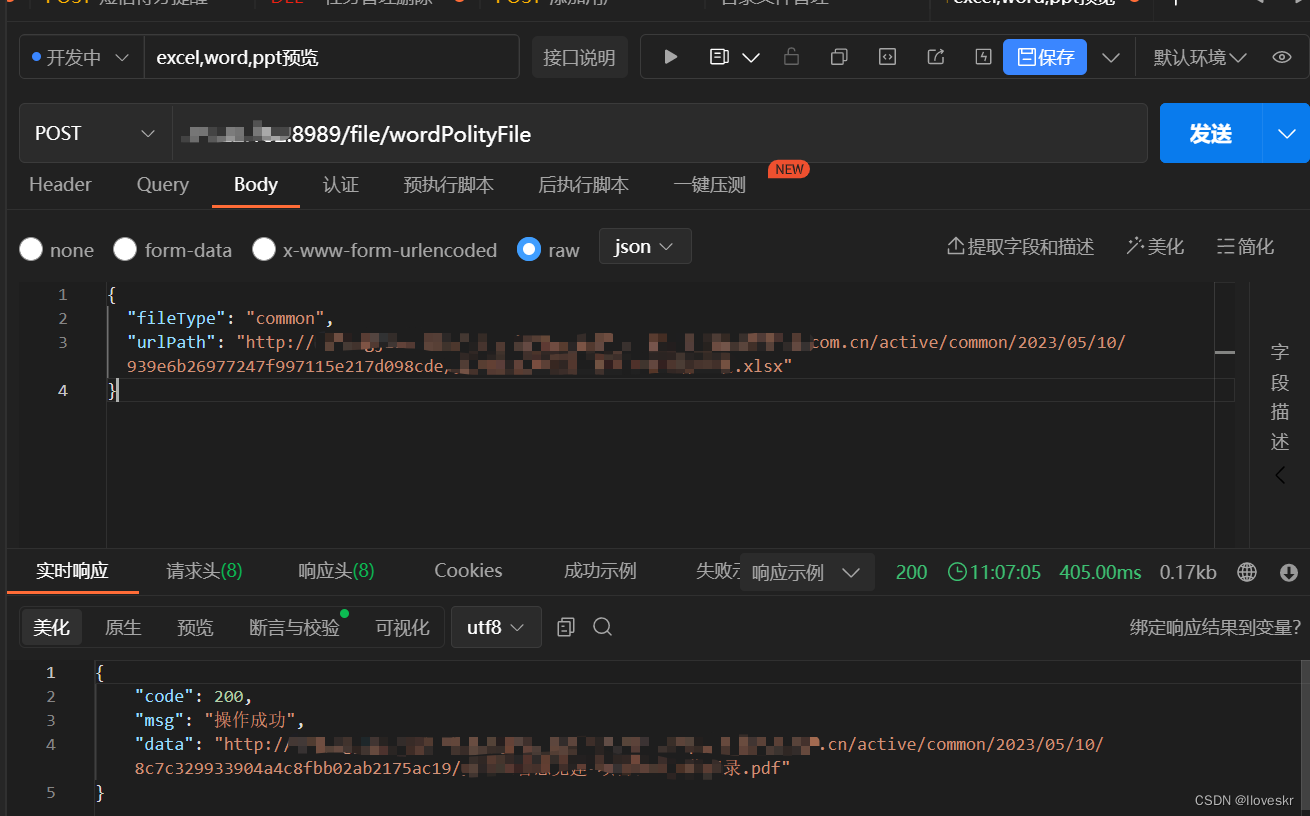Click the globe network icon in response bar
Viewport: 1310px width, 816px height.
point(1247,572)
